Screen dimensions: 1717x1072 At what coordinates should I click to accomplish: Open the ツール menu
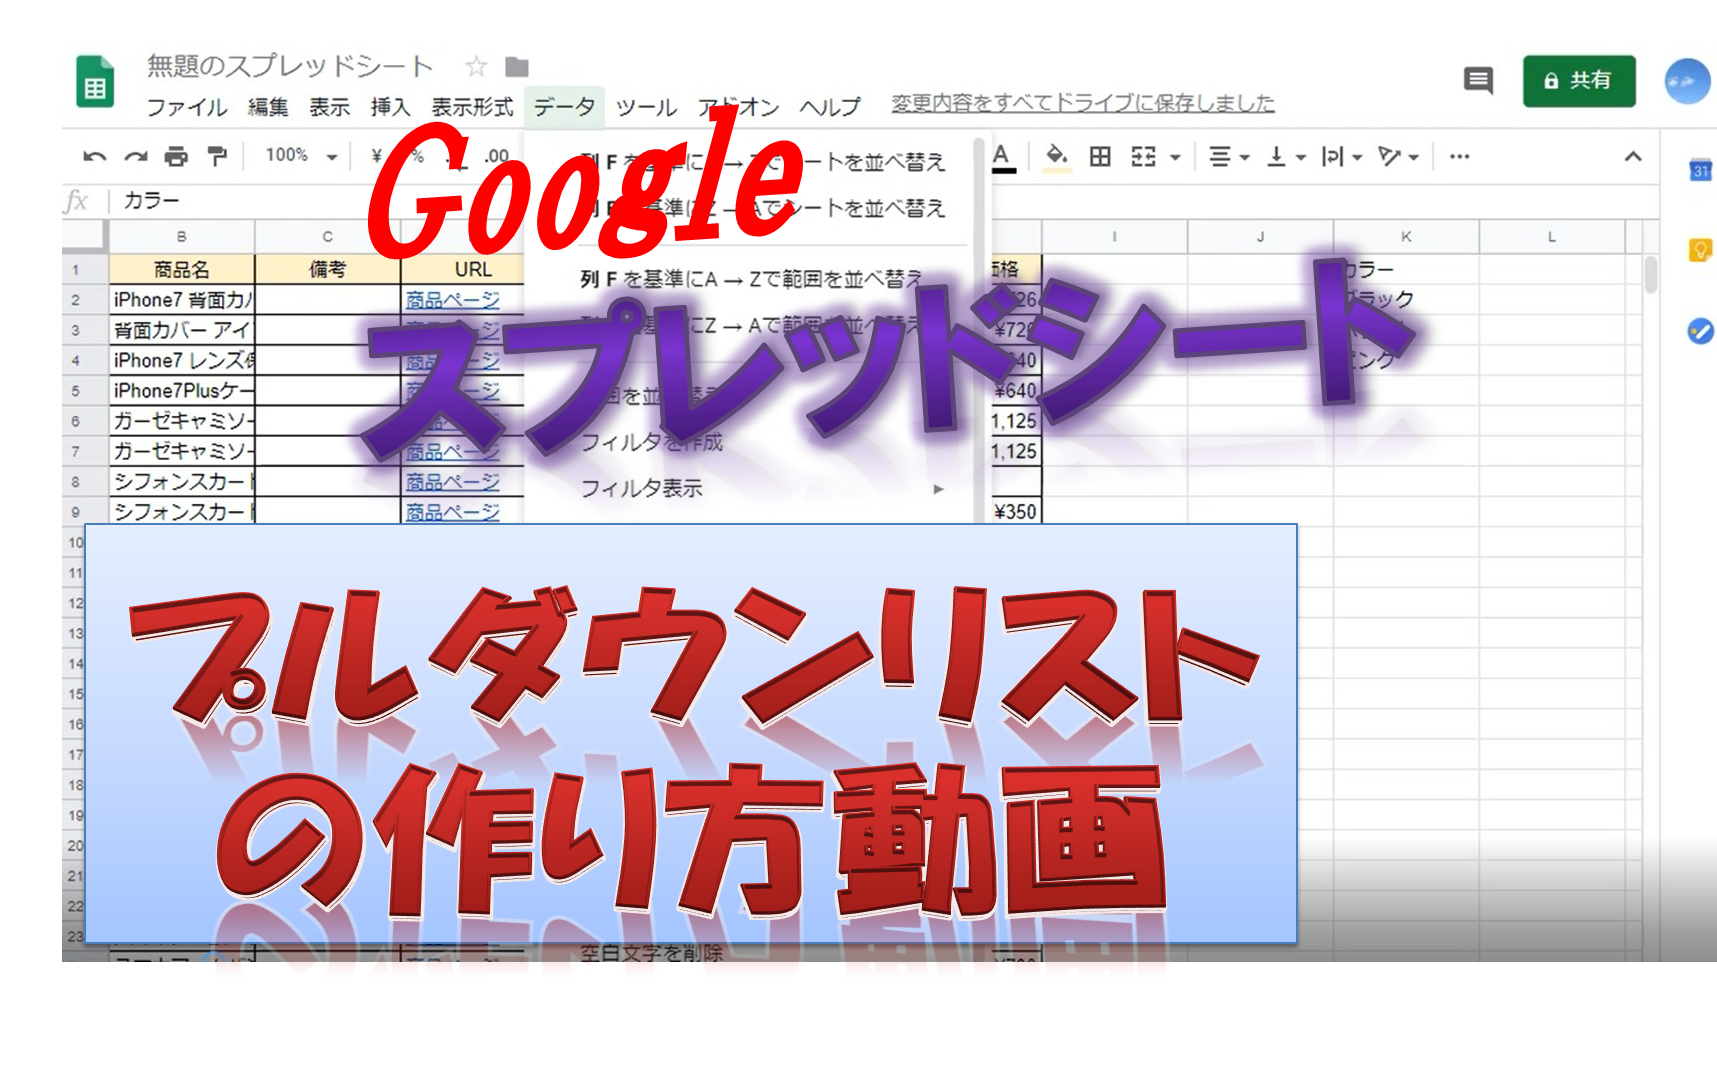(646, 107)
